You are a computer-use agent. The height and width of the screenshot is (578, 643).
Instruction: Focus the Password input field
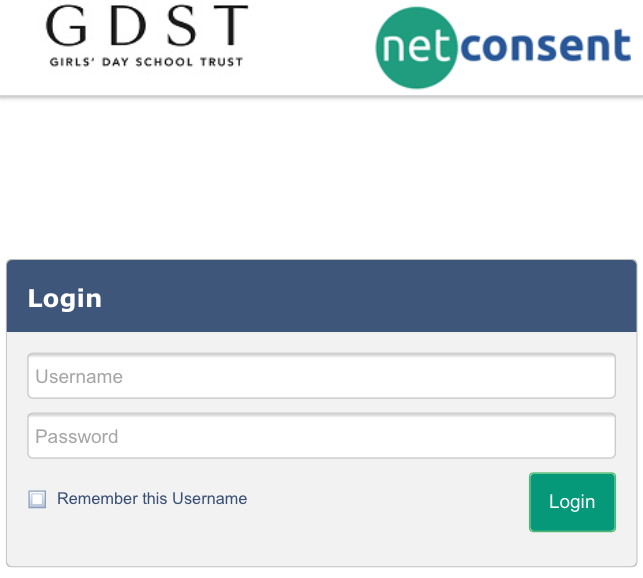coord(322,436)
